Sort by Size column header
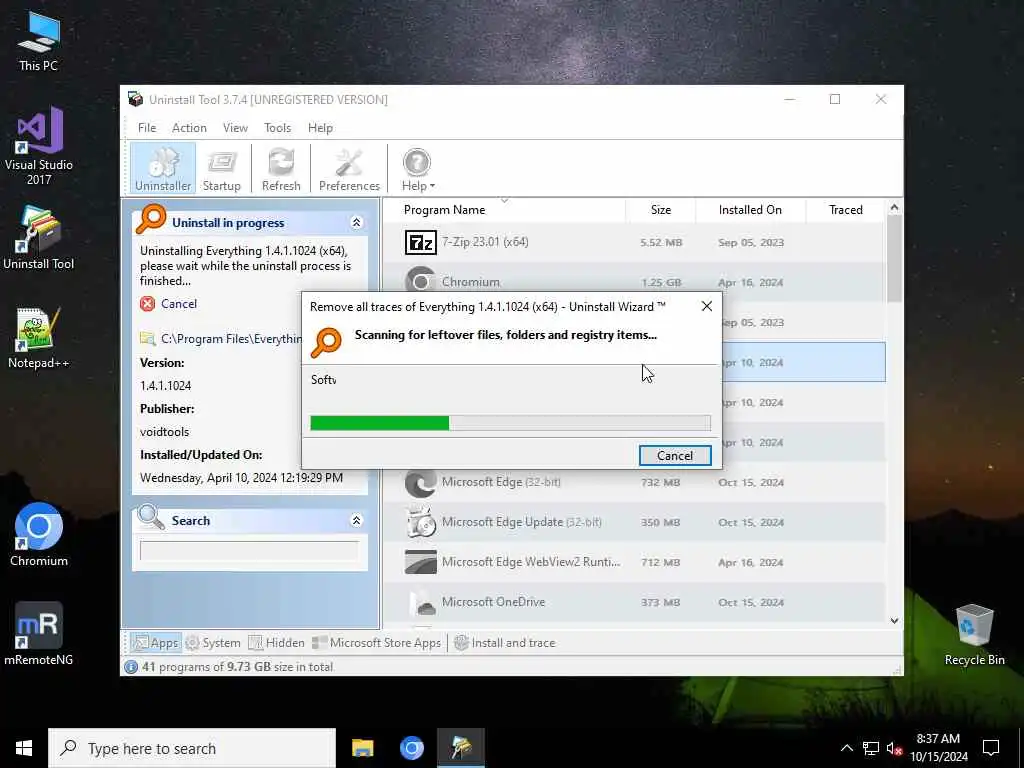Image resolution: width=1024 pixels, height=768 pixels. coord(661,210)
